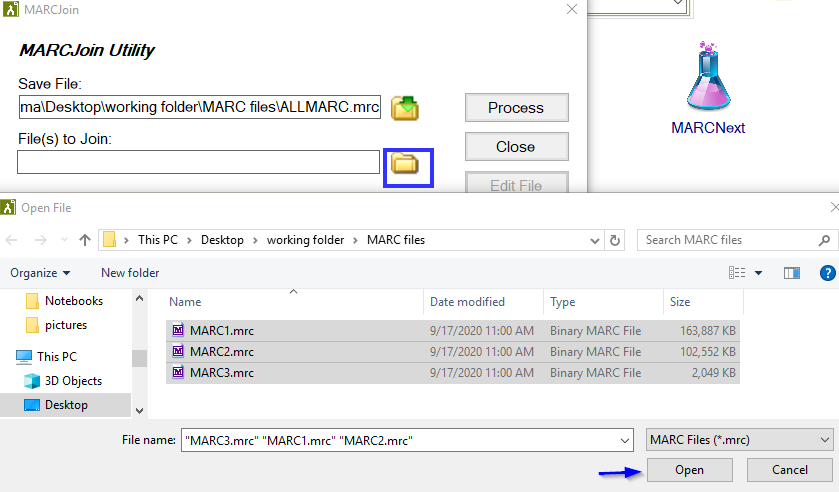Open the Organize menu dropdown
The height and width of the screenshot is (492, 839).
click(x=40, y=273)
